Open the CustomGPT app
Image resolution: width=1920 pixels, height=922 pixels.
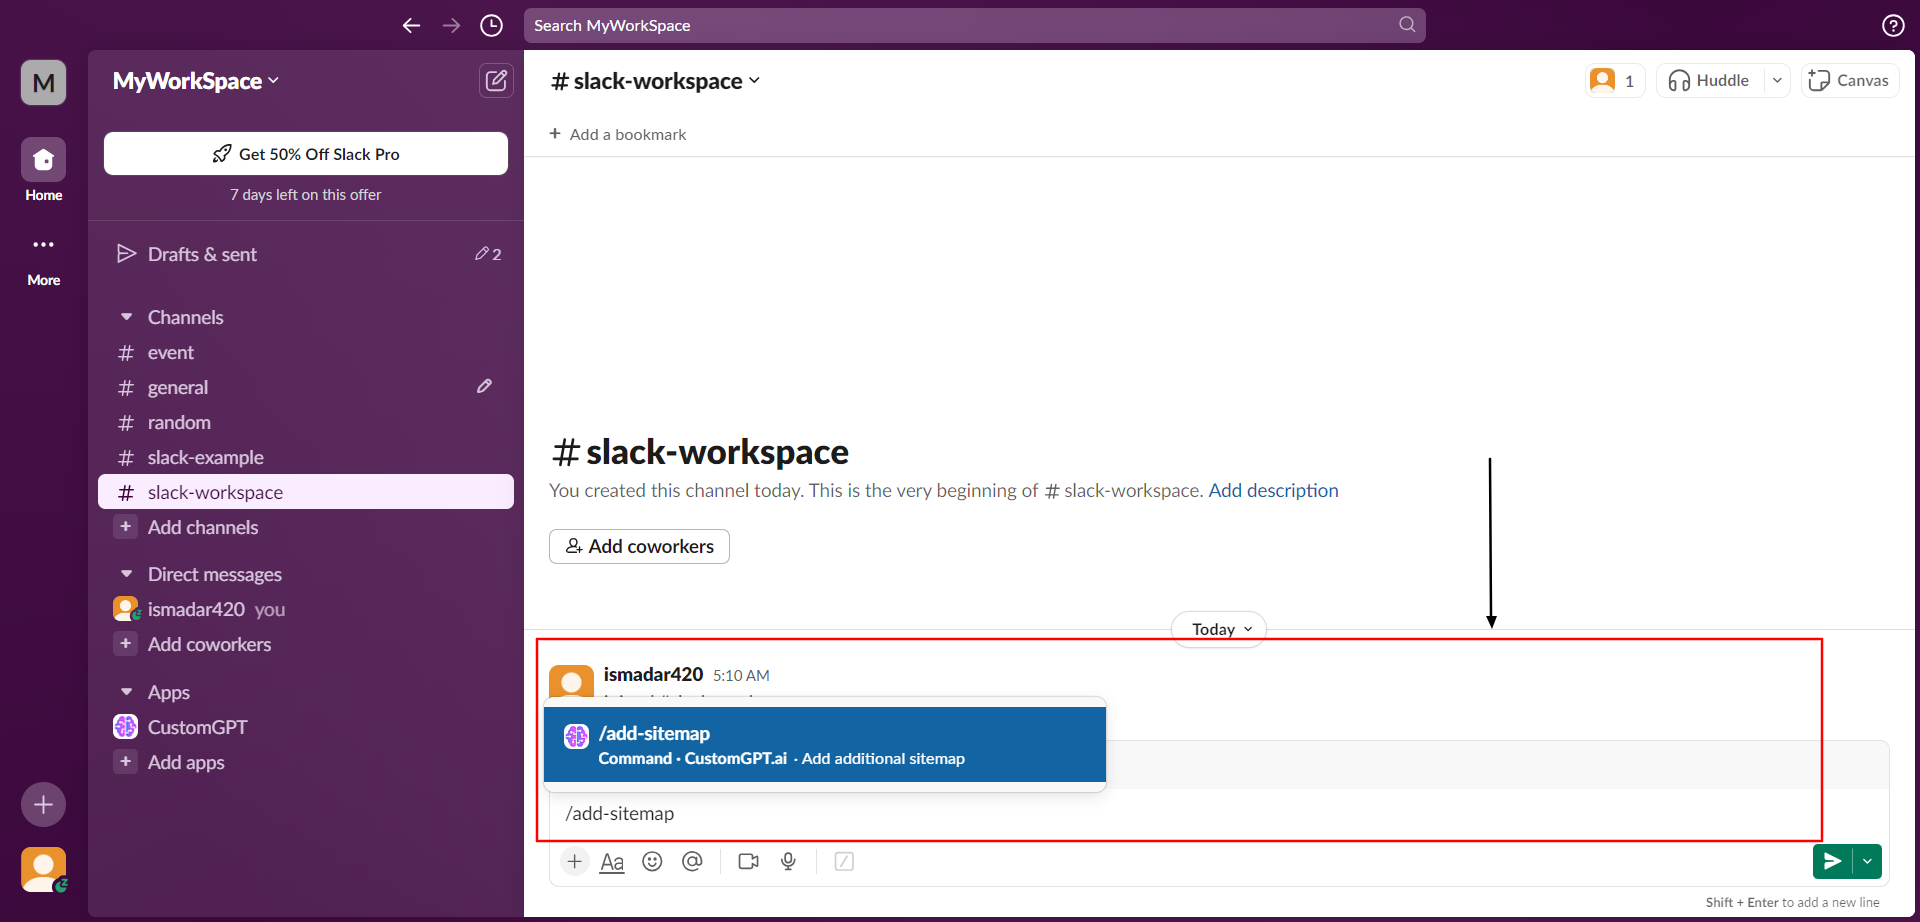[x=306, y=727]
